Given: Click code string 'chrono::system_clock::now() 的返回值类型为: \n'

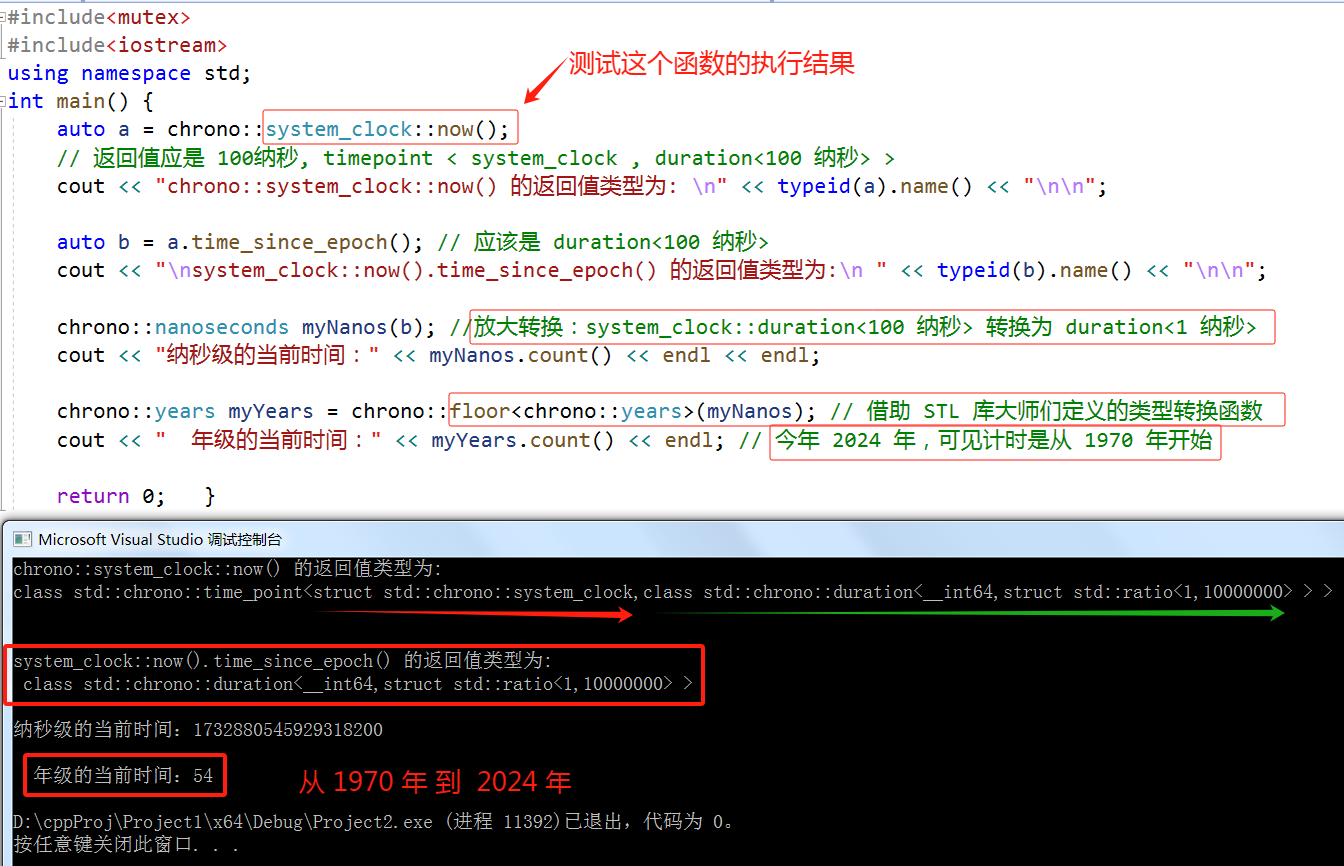Looking at the screenshot, I should [441, 186].
